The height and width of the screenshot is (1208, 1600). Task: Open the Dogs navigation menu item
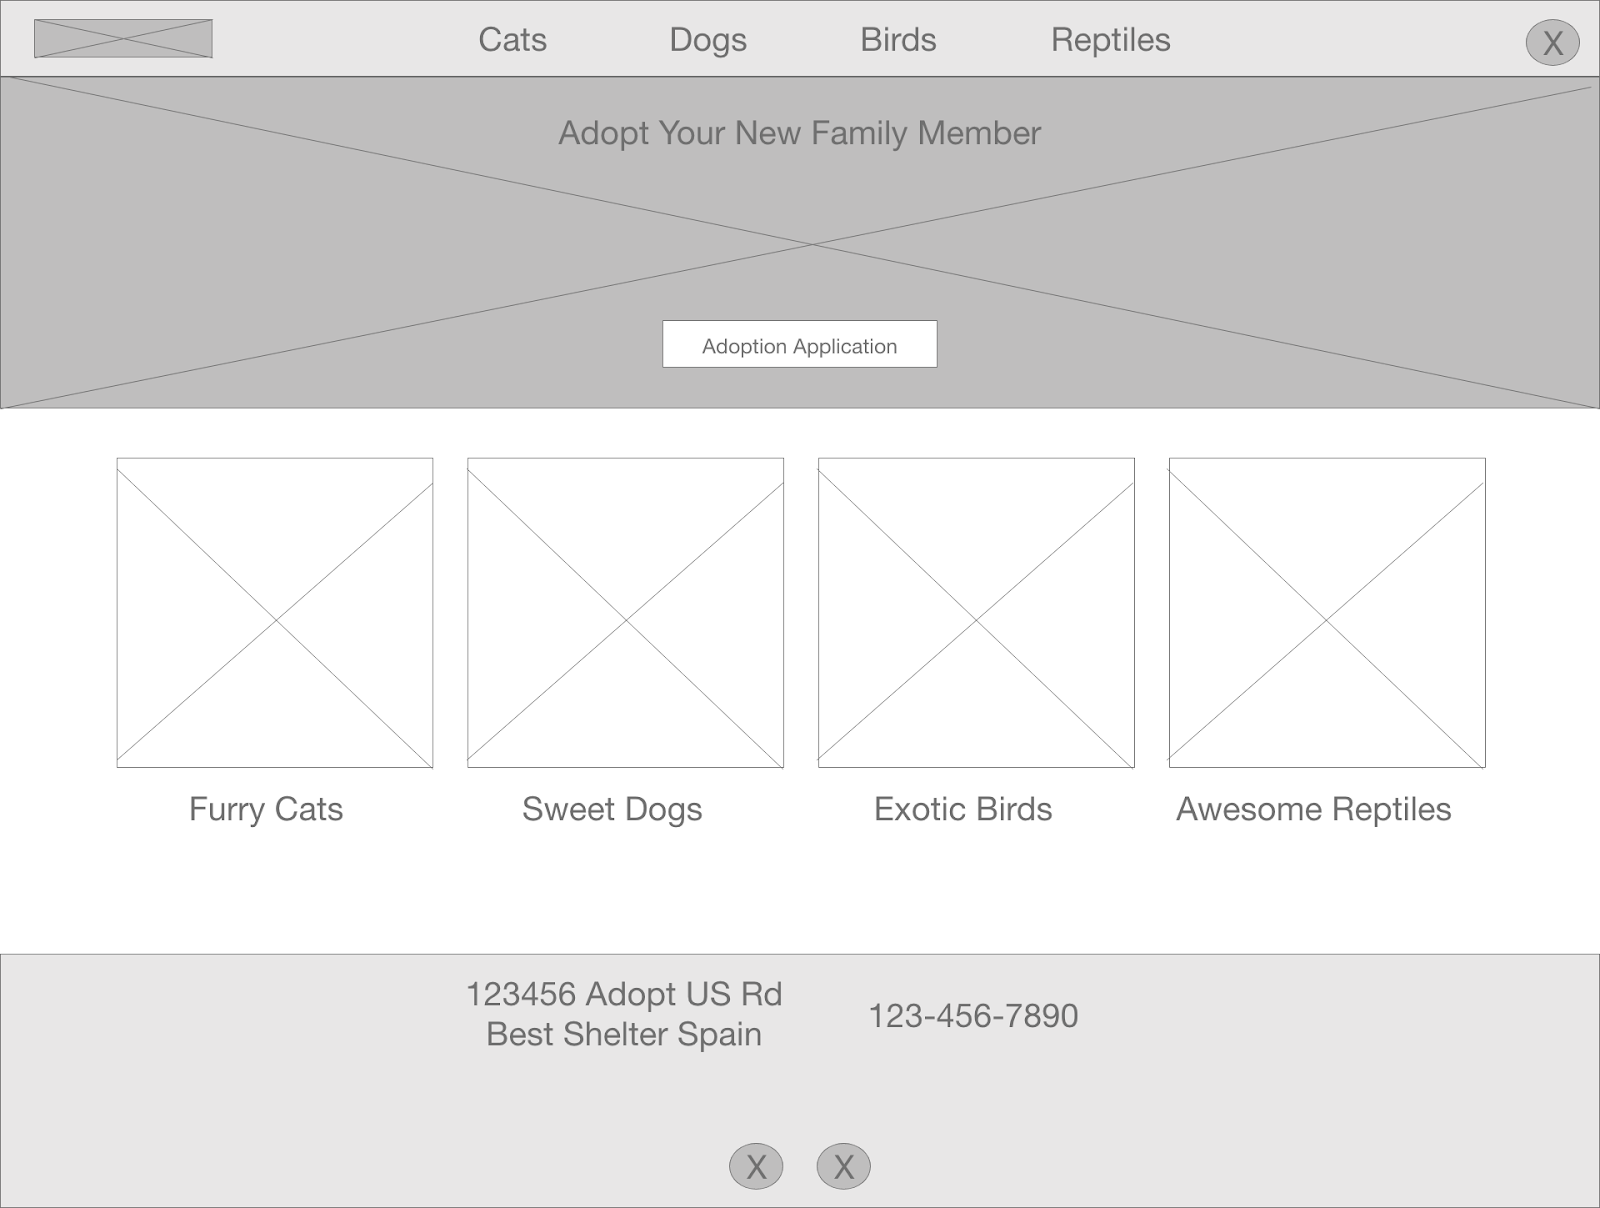[x=707, y=40]
